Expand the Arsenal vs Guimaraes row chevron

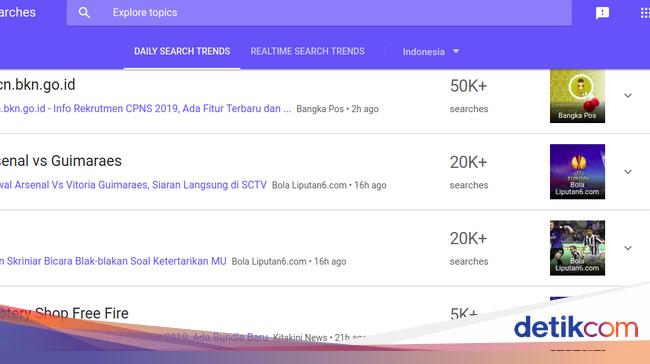(x=628, y=172)
